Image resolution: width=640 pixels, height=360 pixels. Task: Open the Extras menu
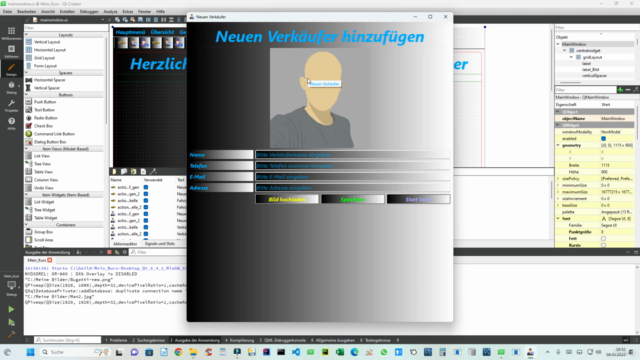pos(128,11)
